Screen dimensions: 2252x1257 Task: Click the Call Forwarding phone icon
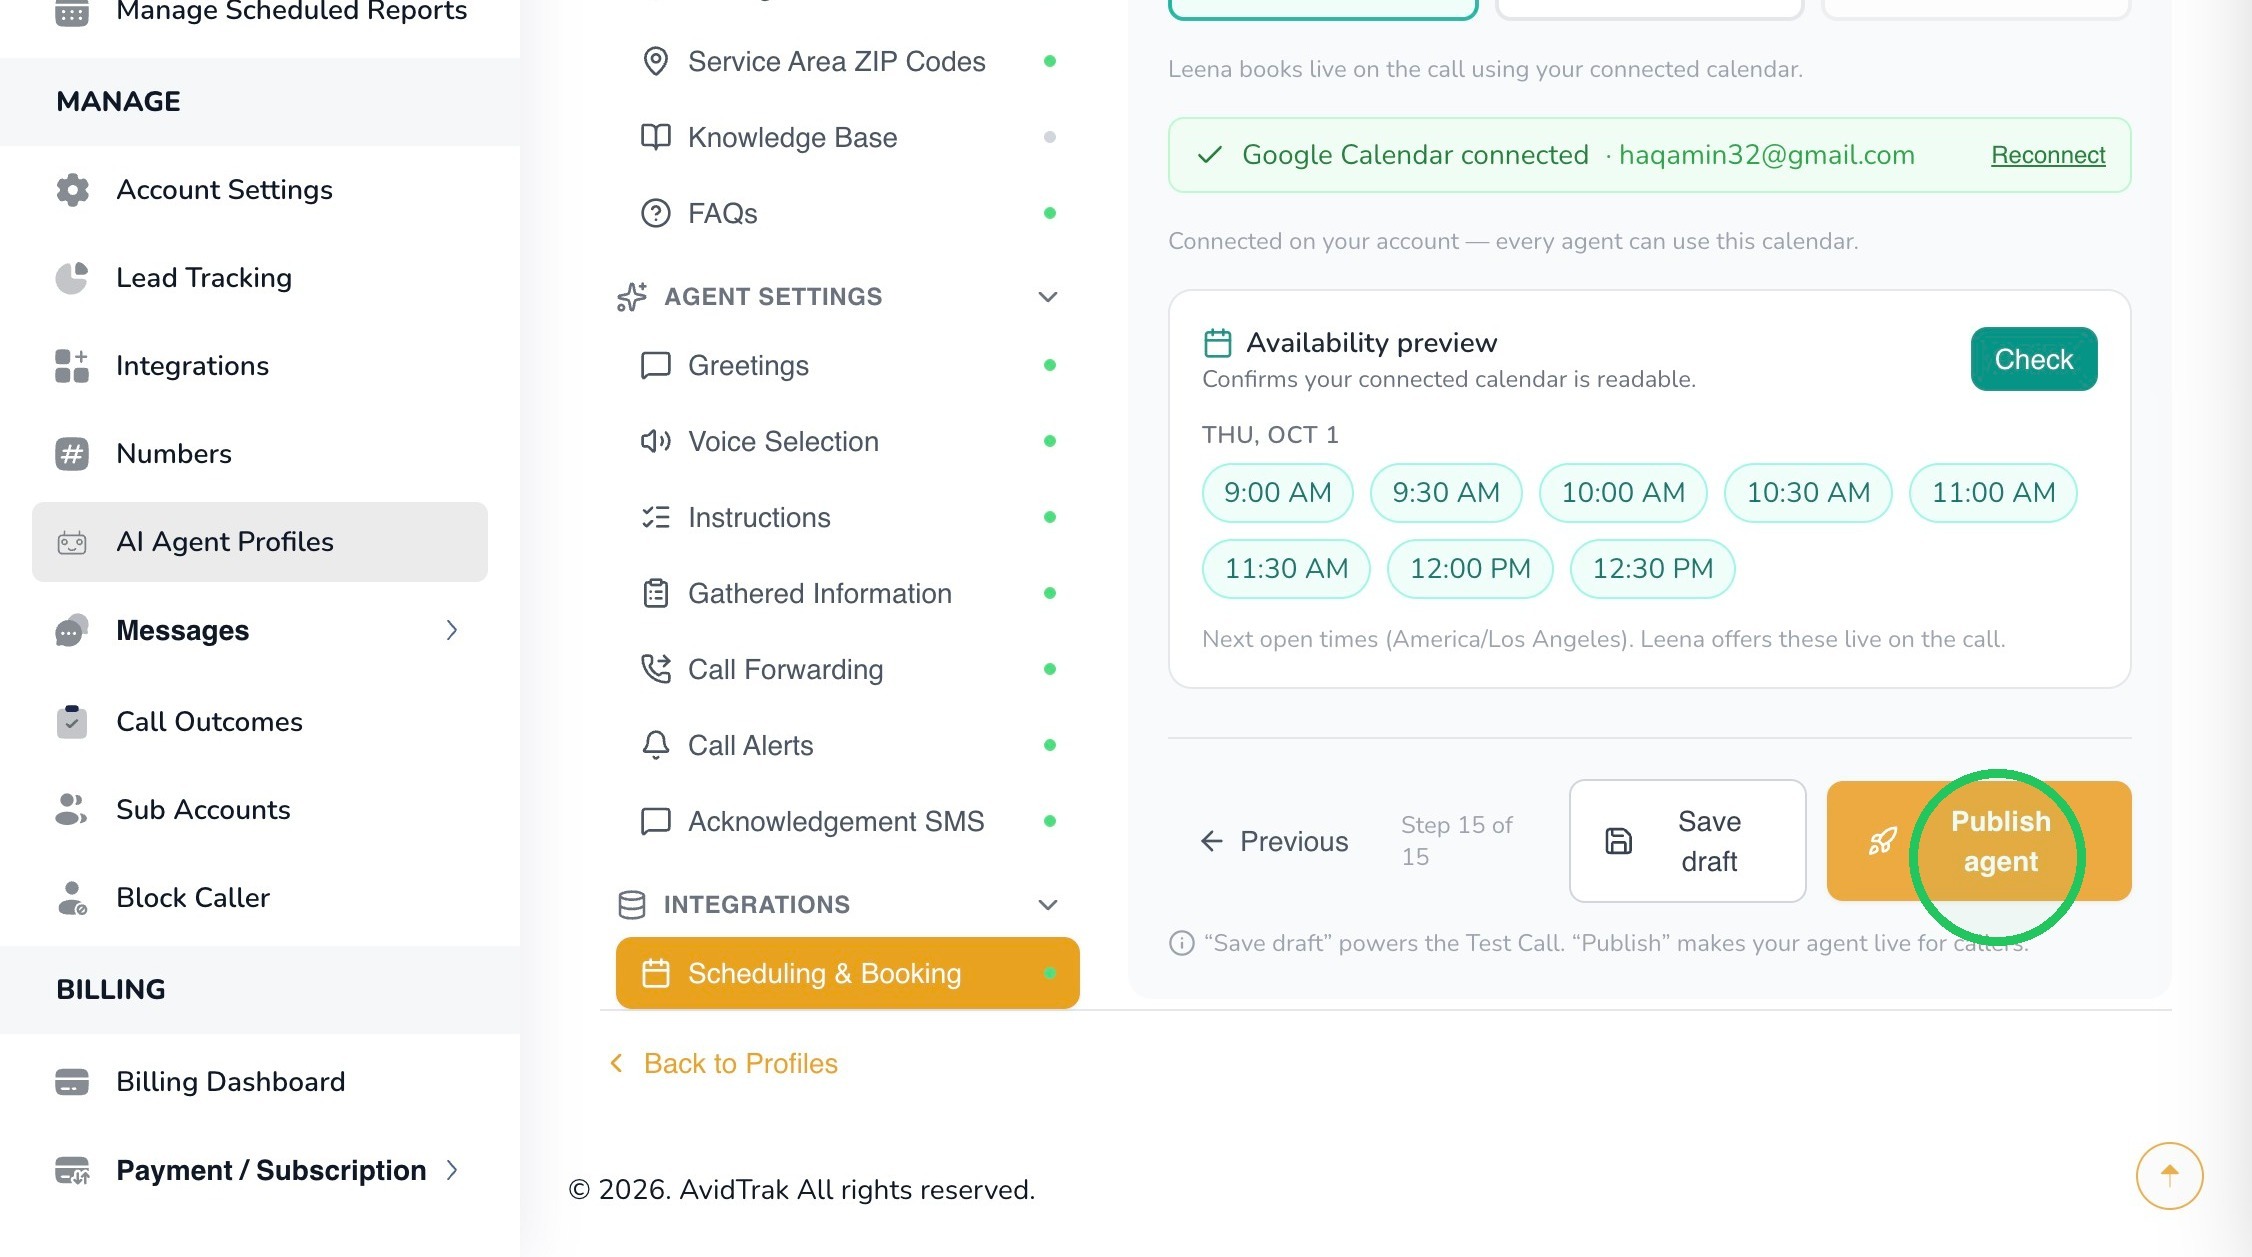click(655, 670)
